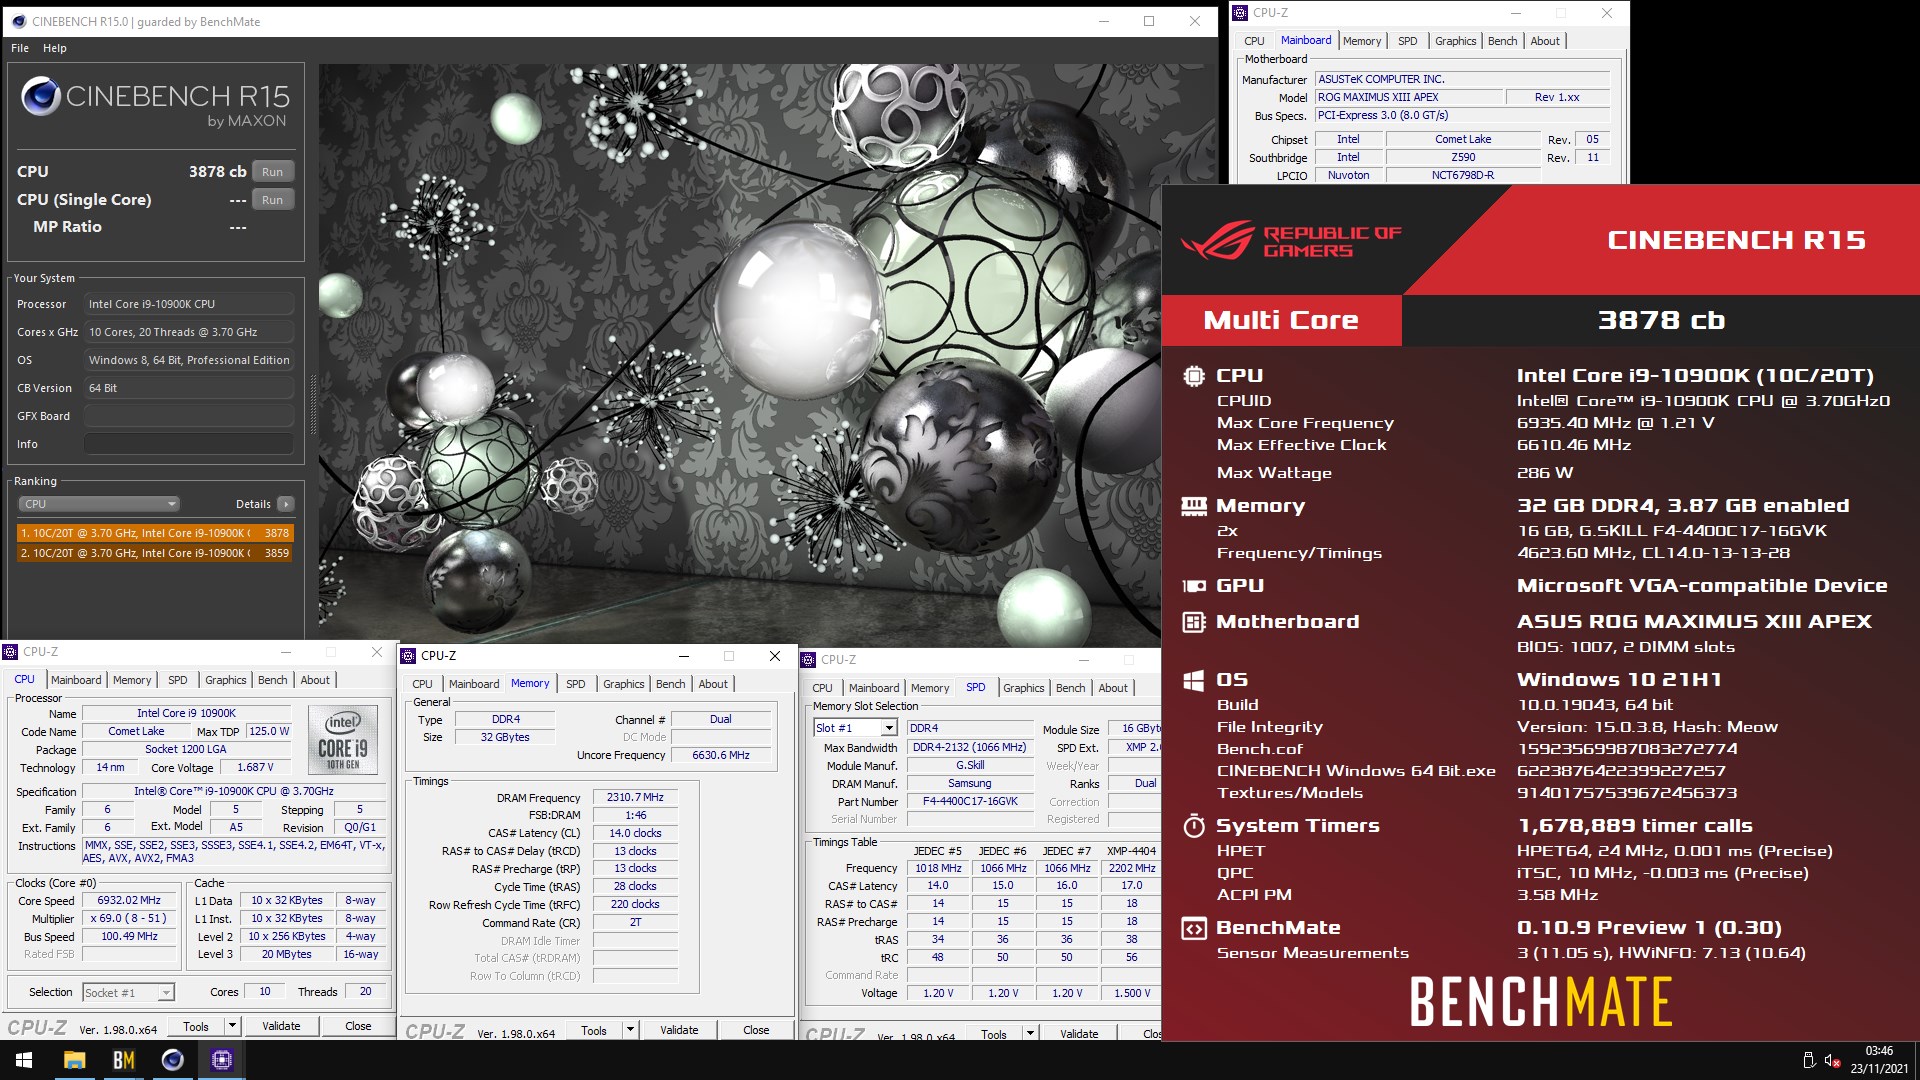Open the Socket #1 selection dropdown
This screenshot has height=1080, width=1920.
[128, 993]
